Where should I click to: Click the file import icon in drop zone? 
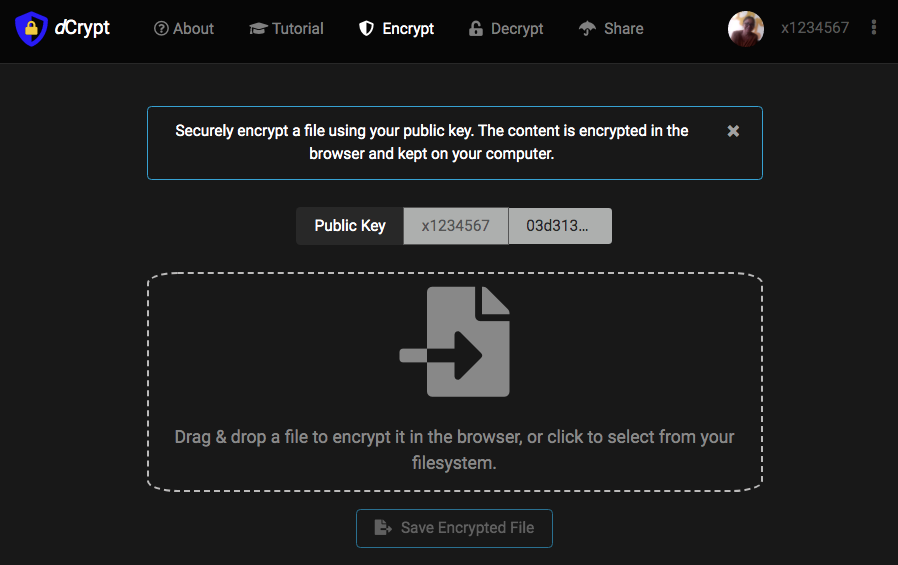(x=455, y=342)
